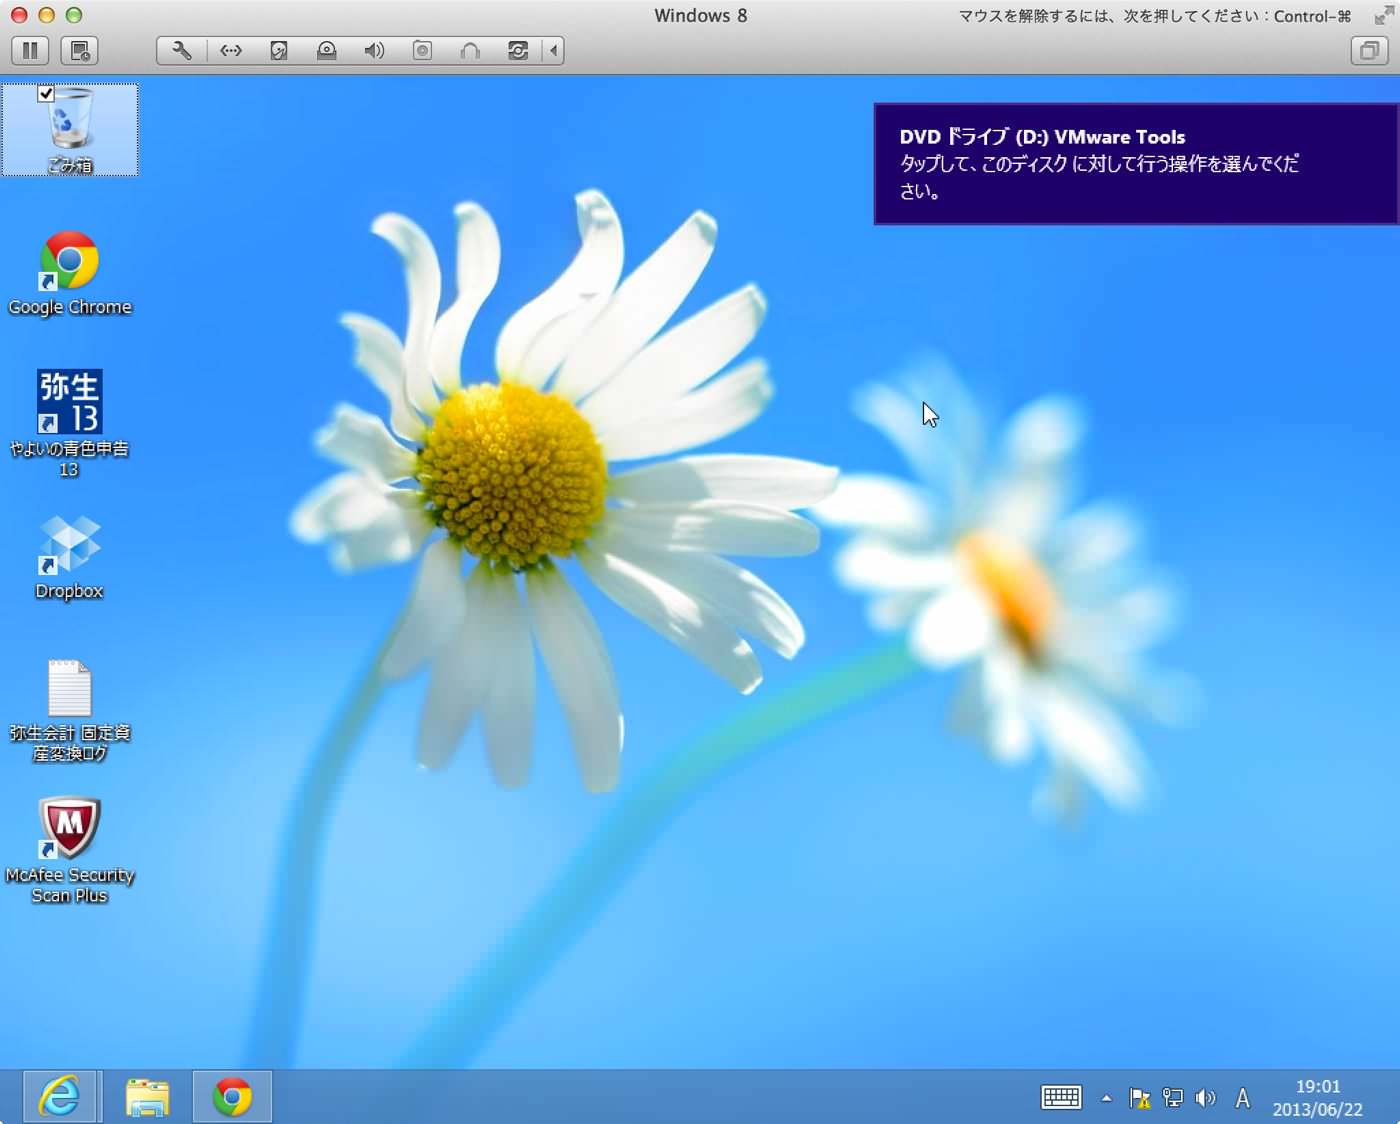Viewport: 1400px width, 1124px height.
Task: Open Action Center flag icon
Action: click(1139, 1098)
